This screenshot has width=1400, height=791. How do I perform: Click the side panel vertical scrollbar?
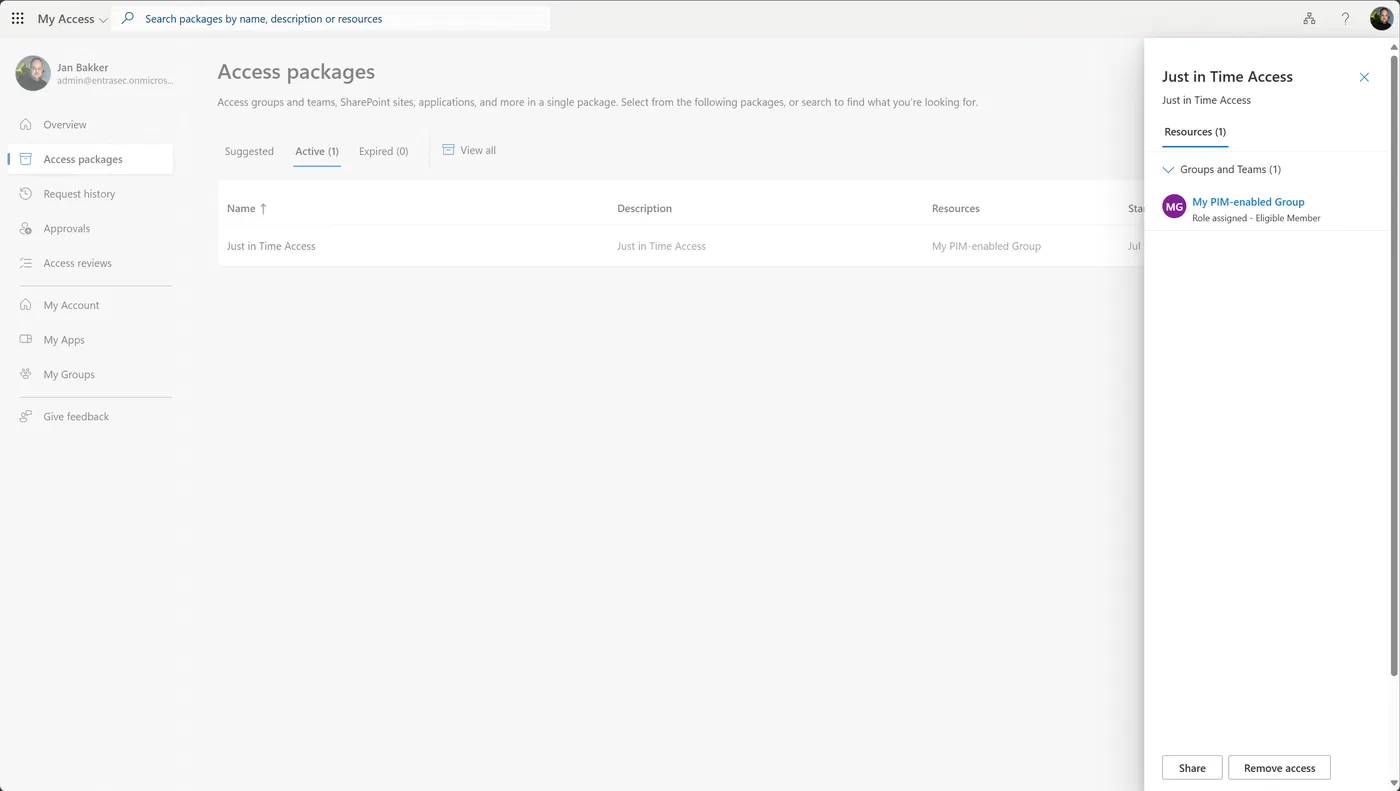[1394, 365]
